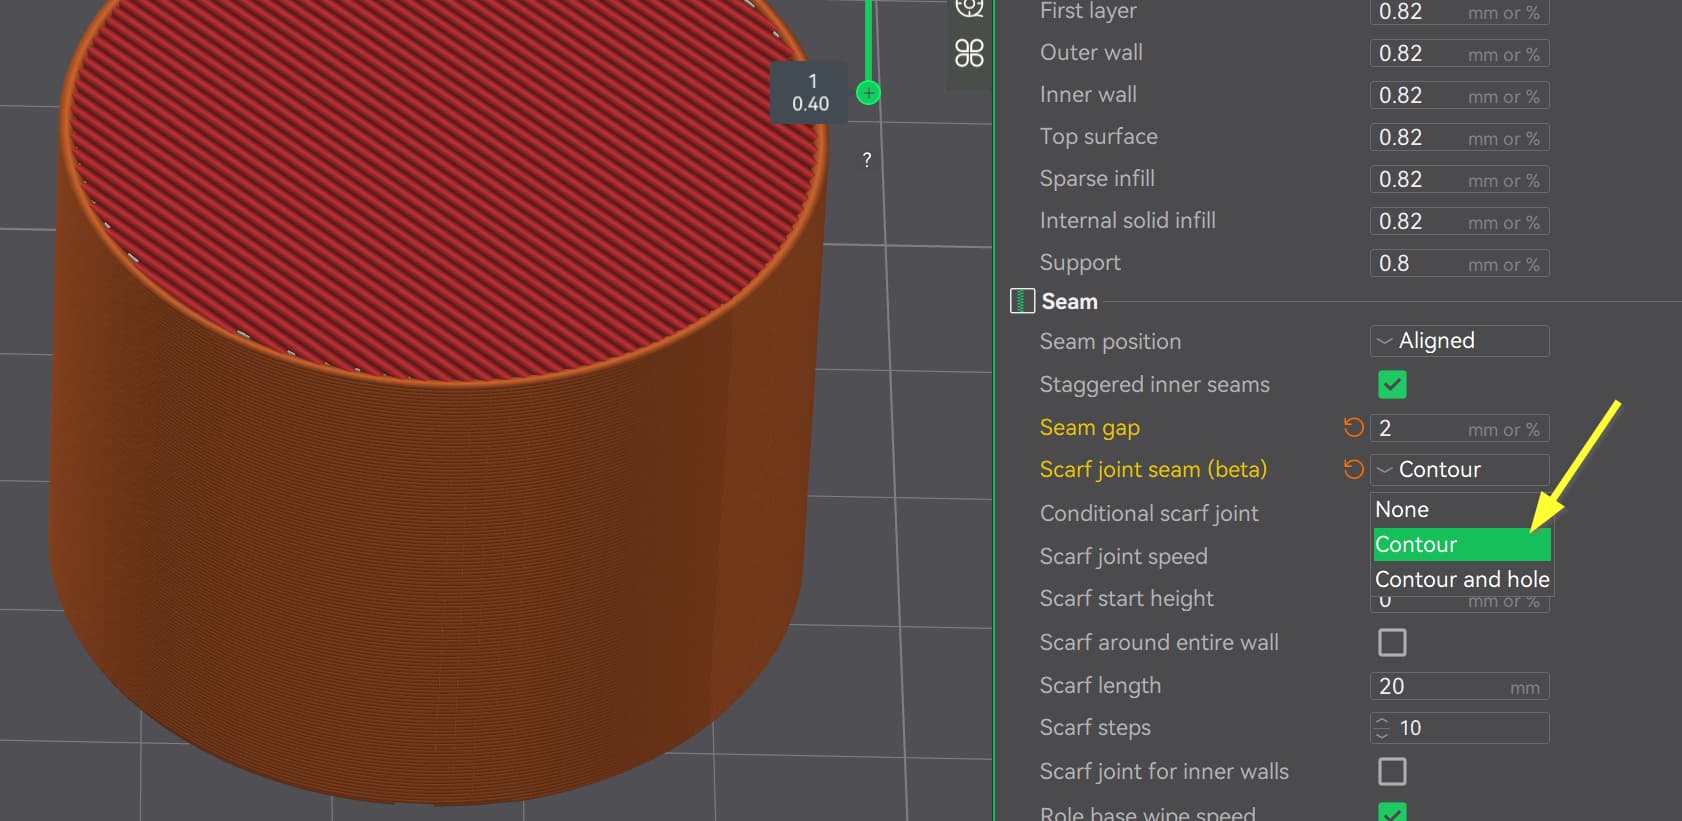Click the Scarf length input field
1682x821 pixels.
1440,686
